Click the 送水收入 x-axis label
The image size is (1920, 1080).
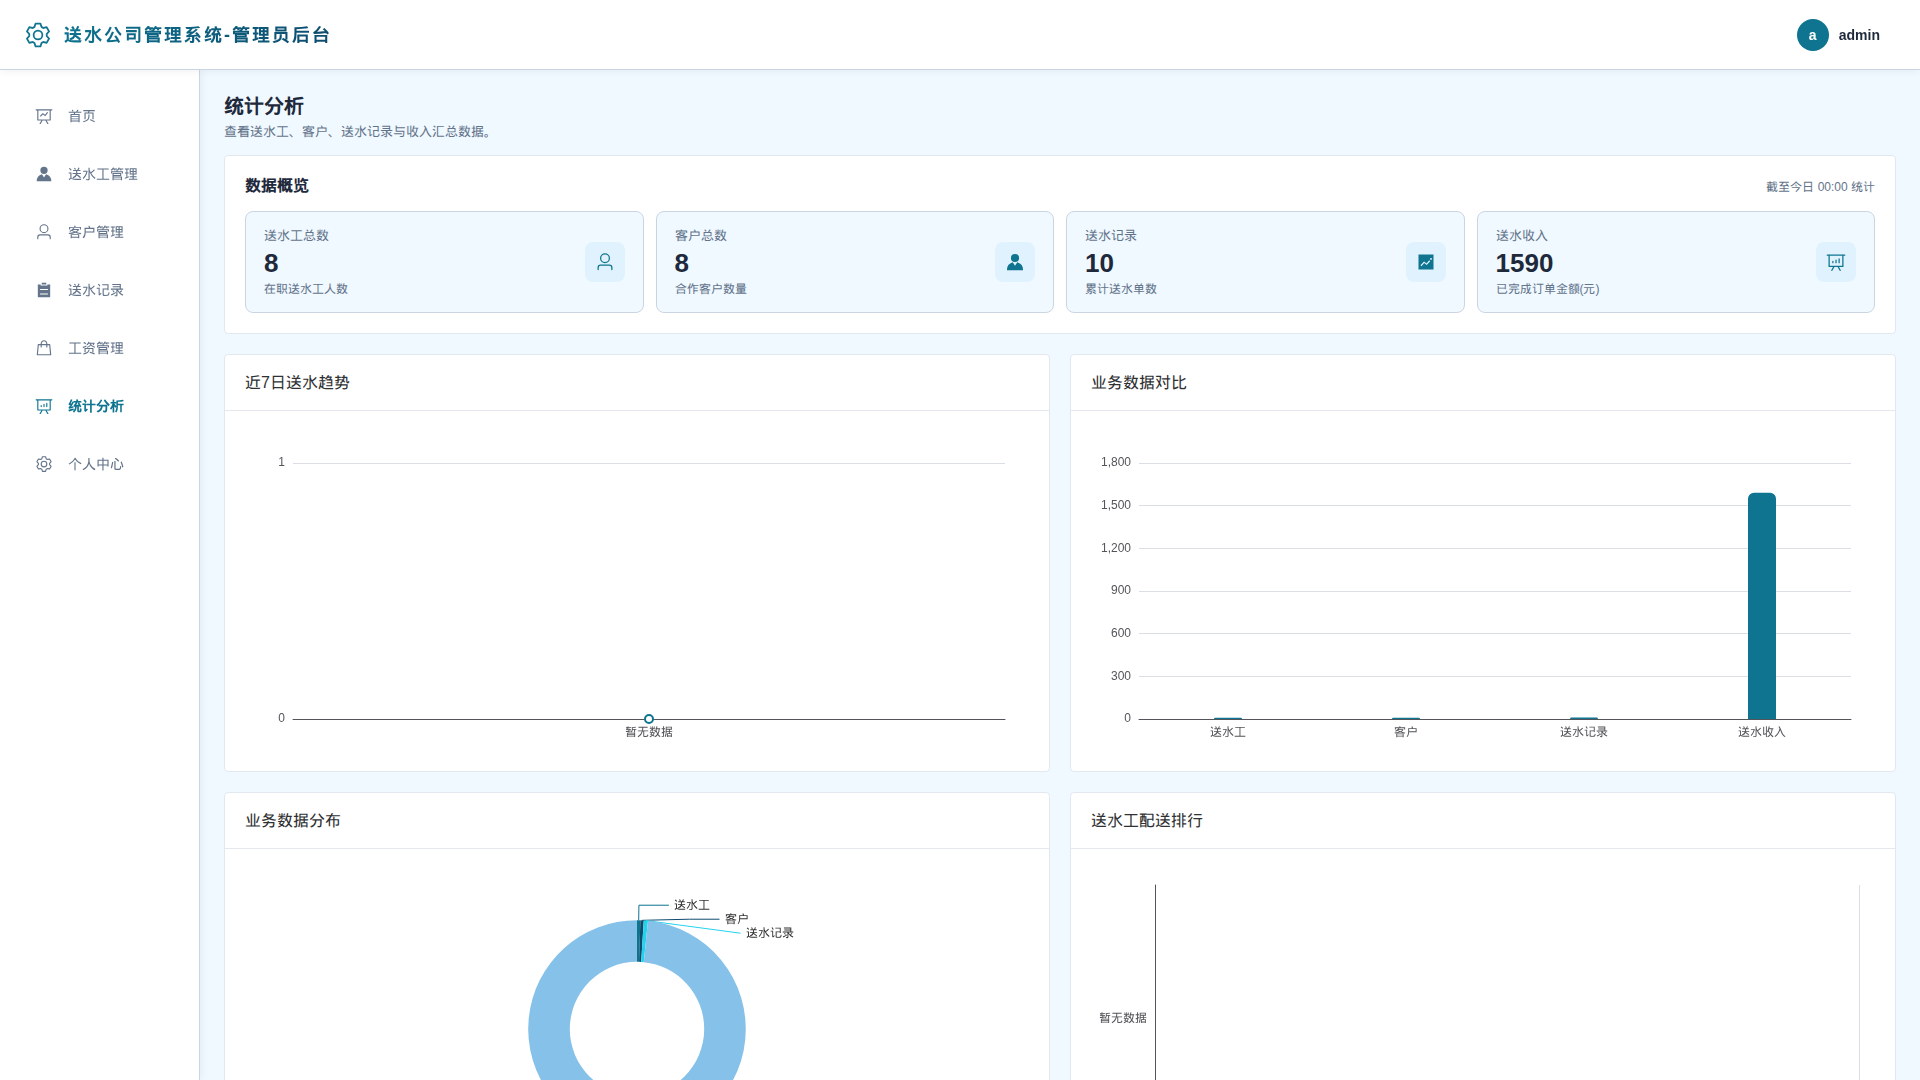coord(1762,732)
